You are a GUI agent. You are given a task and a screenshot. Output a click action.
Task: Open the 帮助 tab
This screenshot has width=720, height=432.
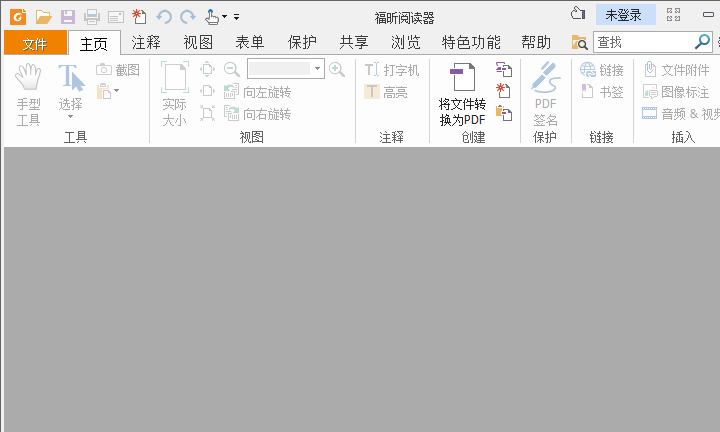pos(536,43)
